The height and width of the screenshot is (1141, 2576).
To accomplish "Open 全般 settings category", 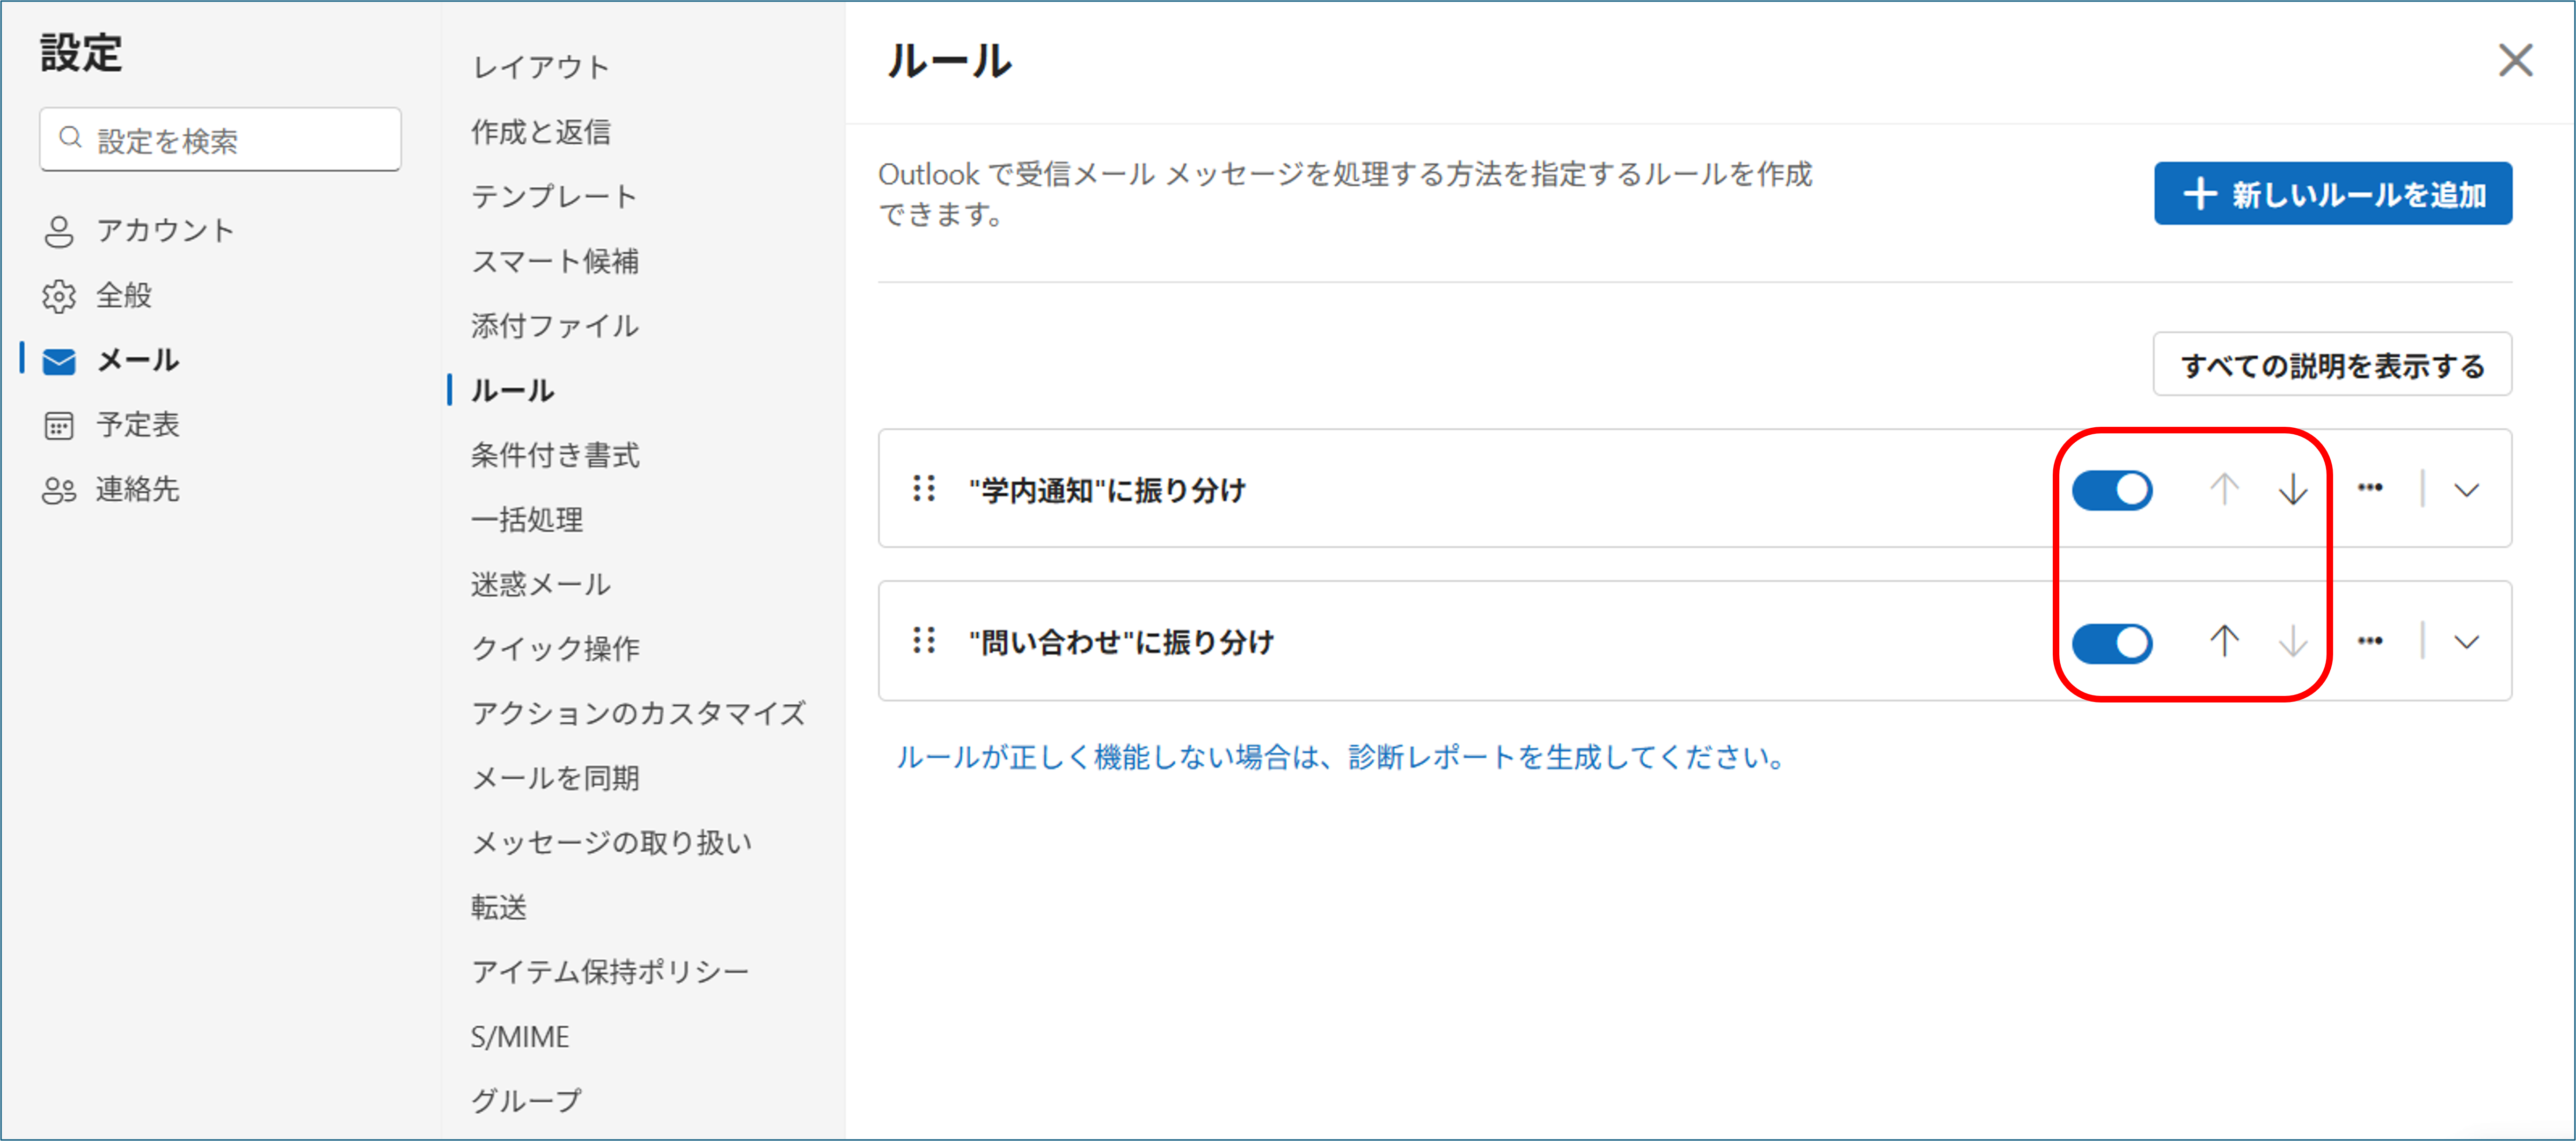I will (97, 296).
